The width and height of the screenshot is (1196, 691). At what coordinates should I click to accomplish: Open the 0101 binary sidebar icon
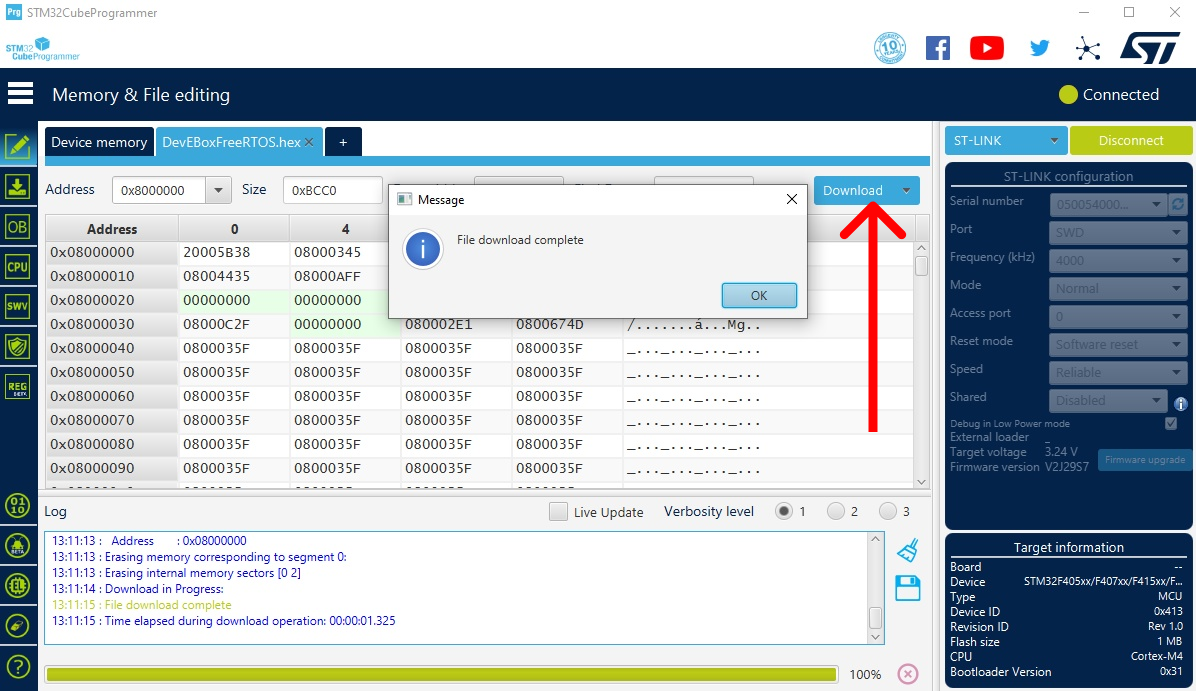[x=18, y=506]
